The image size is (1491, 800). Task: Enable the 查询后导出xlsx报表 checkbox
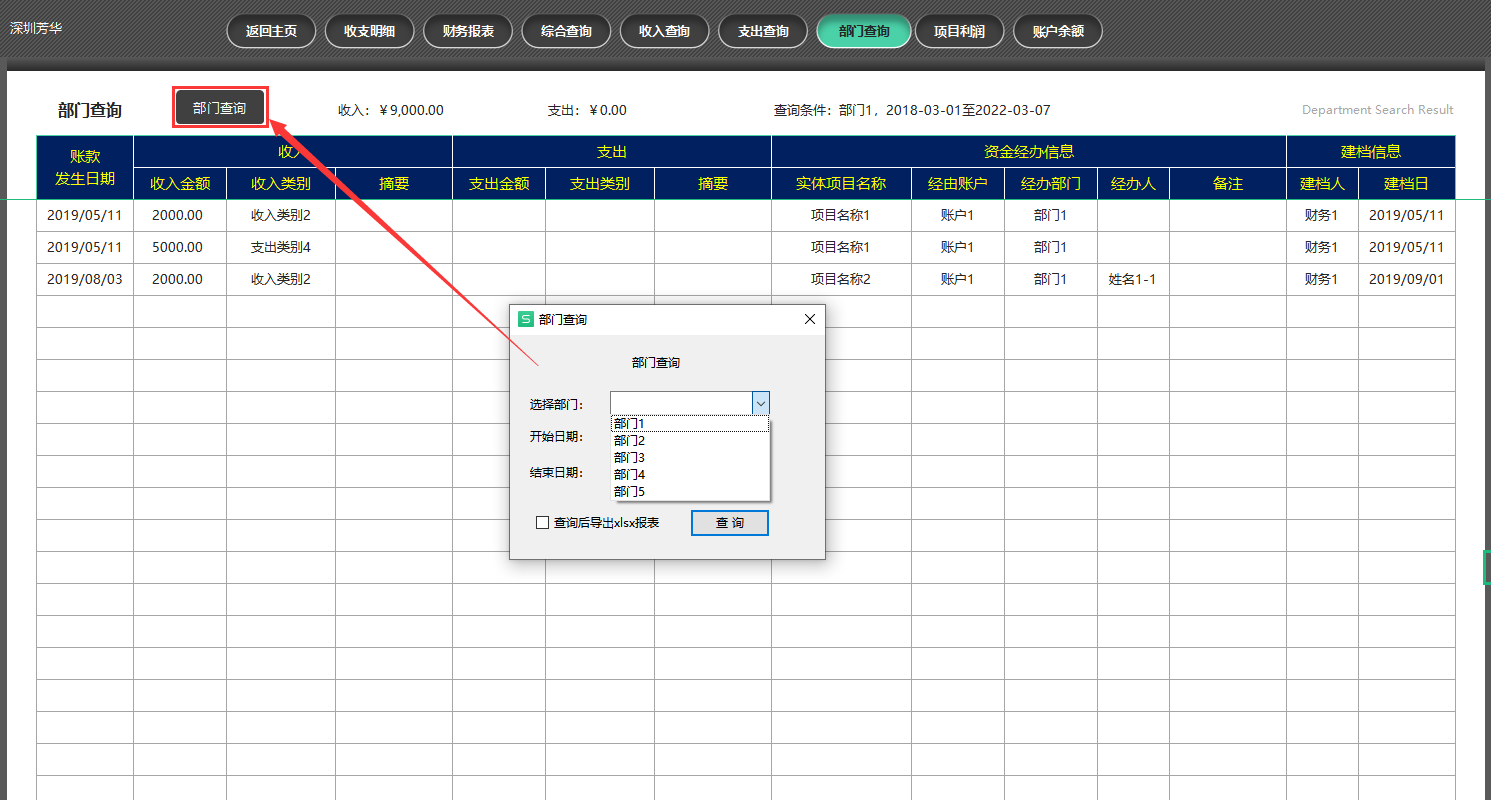pos(543,522)
